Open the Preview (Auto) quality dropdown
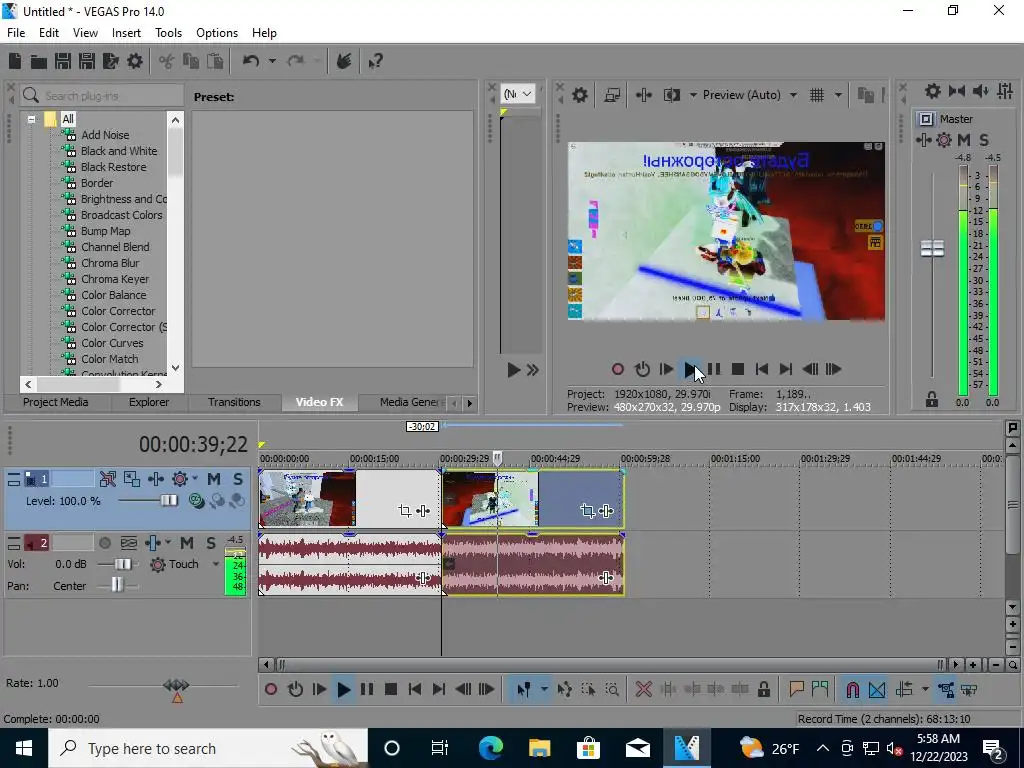Screen dimensions: 1024x768 click(x=793, y=95)
